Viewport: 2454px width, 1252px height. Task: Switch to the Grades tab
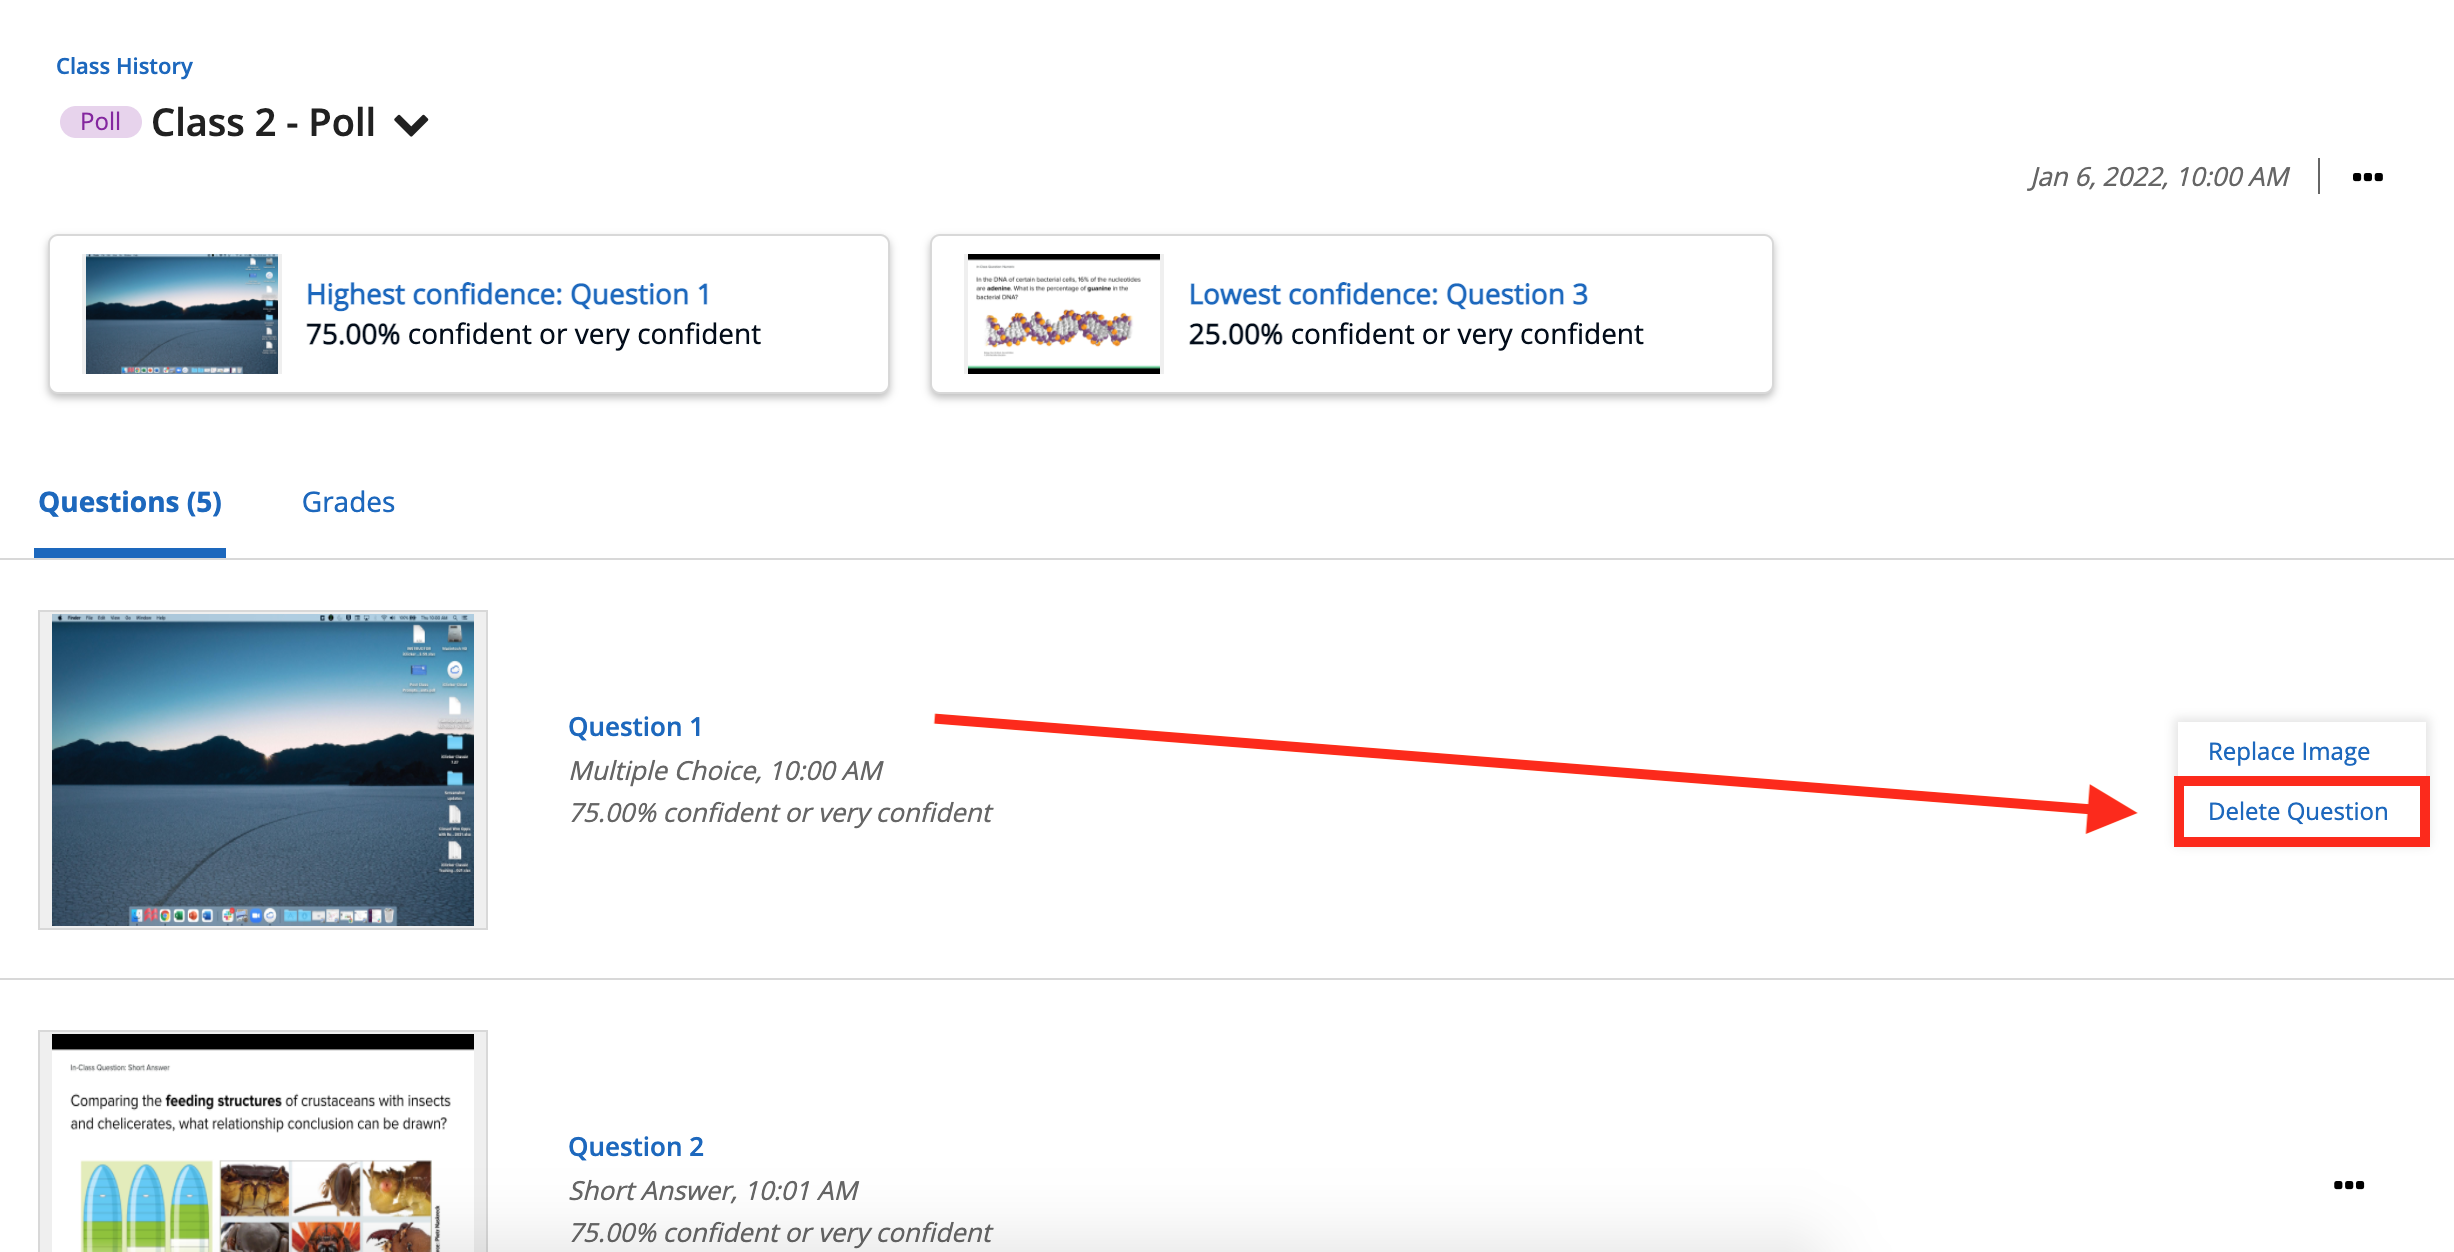point(348,501)
